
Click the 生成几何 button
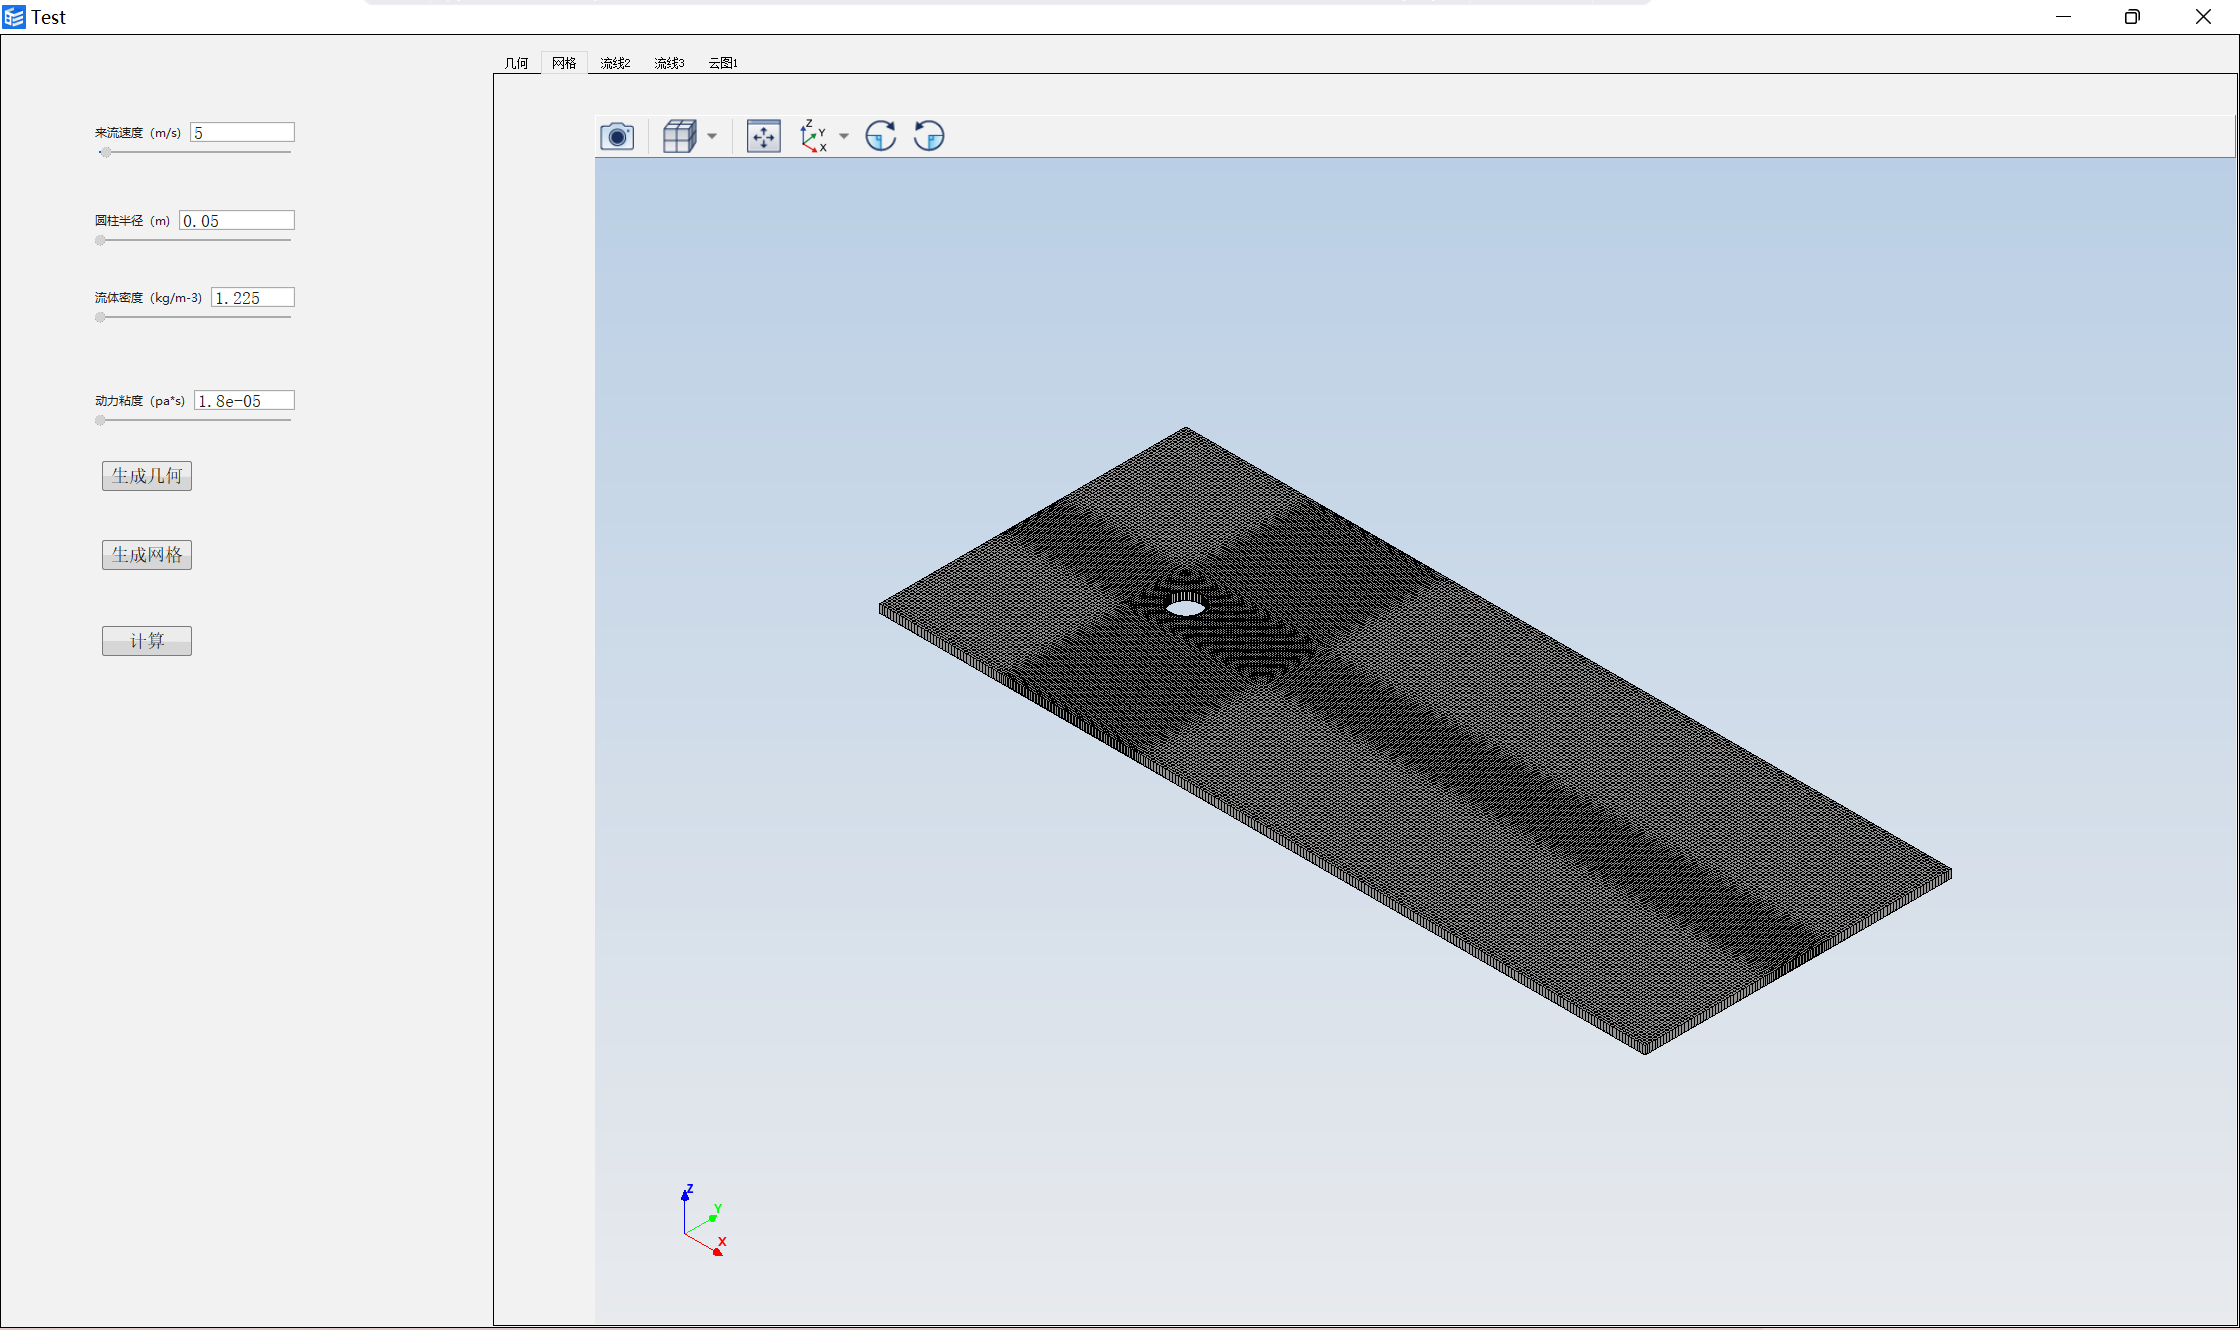147,476
